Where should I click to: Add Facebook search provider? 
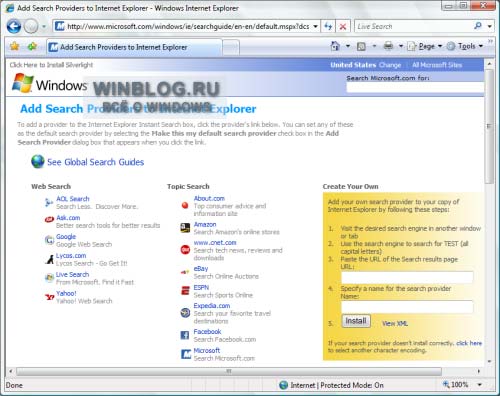point(207,332)
